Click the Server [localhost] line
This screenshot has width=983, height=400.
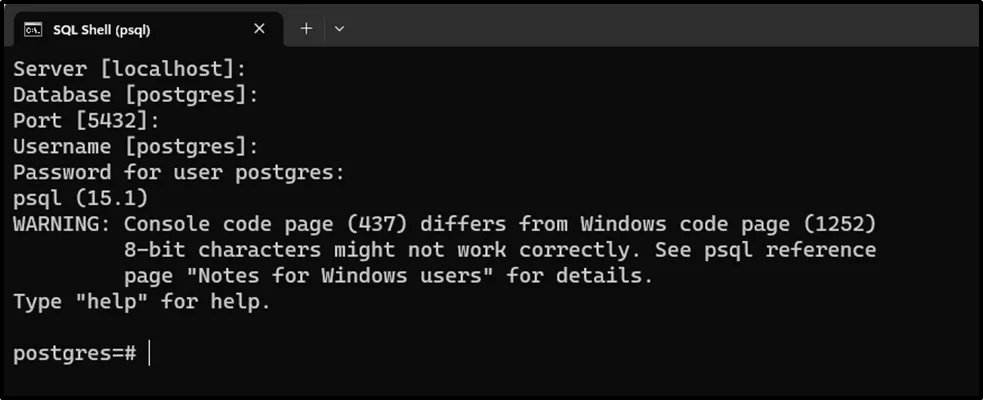pyautogui.click(x=129, y=69)
